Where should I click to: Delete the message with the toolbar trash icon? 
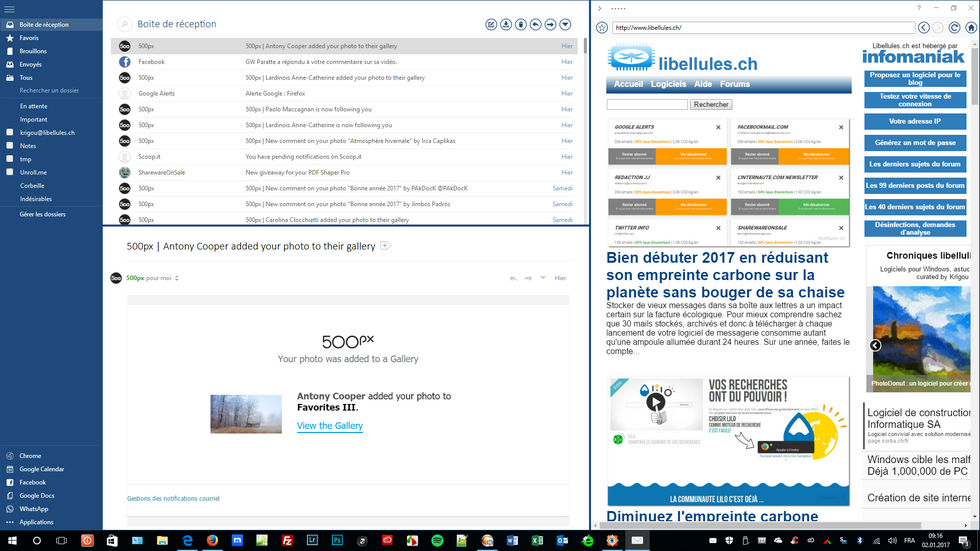coord(521,24)
